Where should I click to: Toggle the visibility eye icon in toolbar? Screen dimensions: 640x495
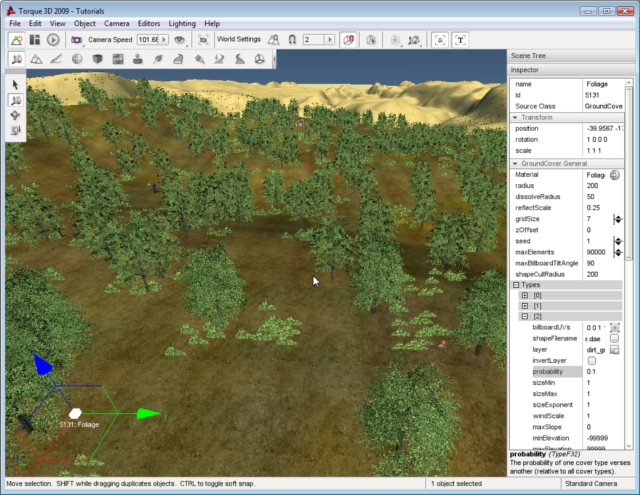coord(180,40)
